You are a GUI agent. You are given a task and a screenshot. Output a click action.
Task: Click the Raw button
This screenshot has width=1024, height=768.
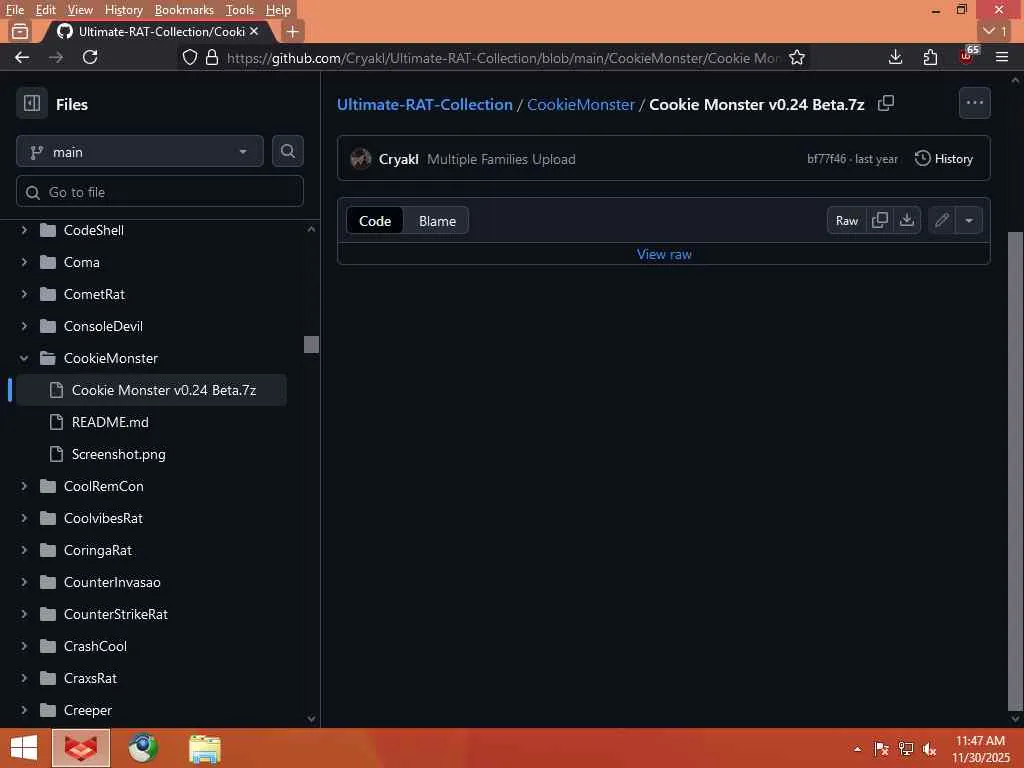[x=847, y=220]
